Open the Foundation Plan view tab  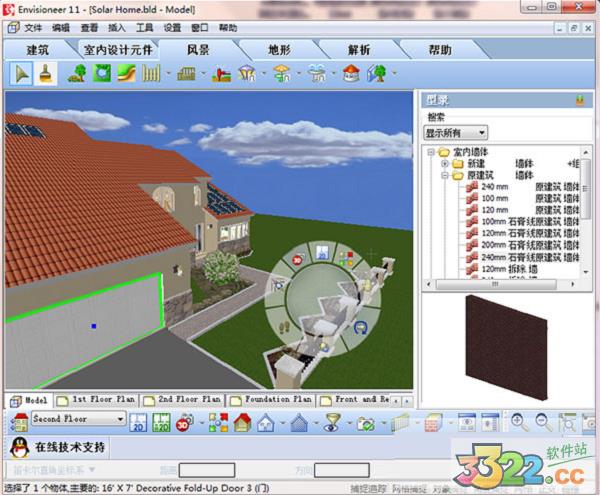tap(271, 400)
